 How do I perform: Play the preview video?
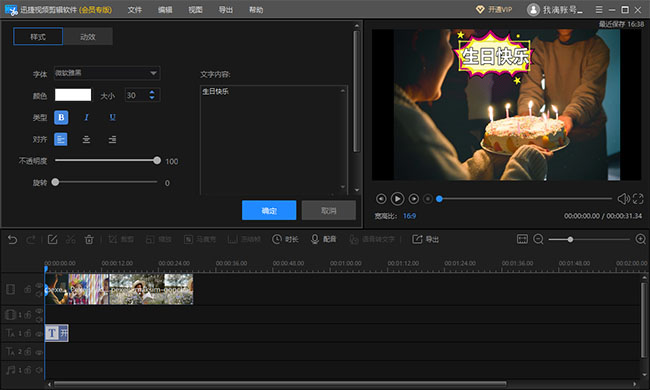397,199
